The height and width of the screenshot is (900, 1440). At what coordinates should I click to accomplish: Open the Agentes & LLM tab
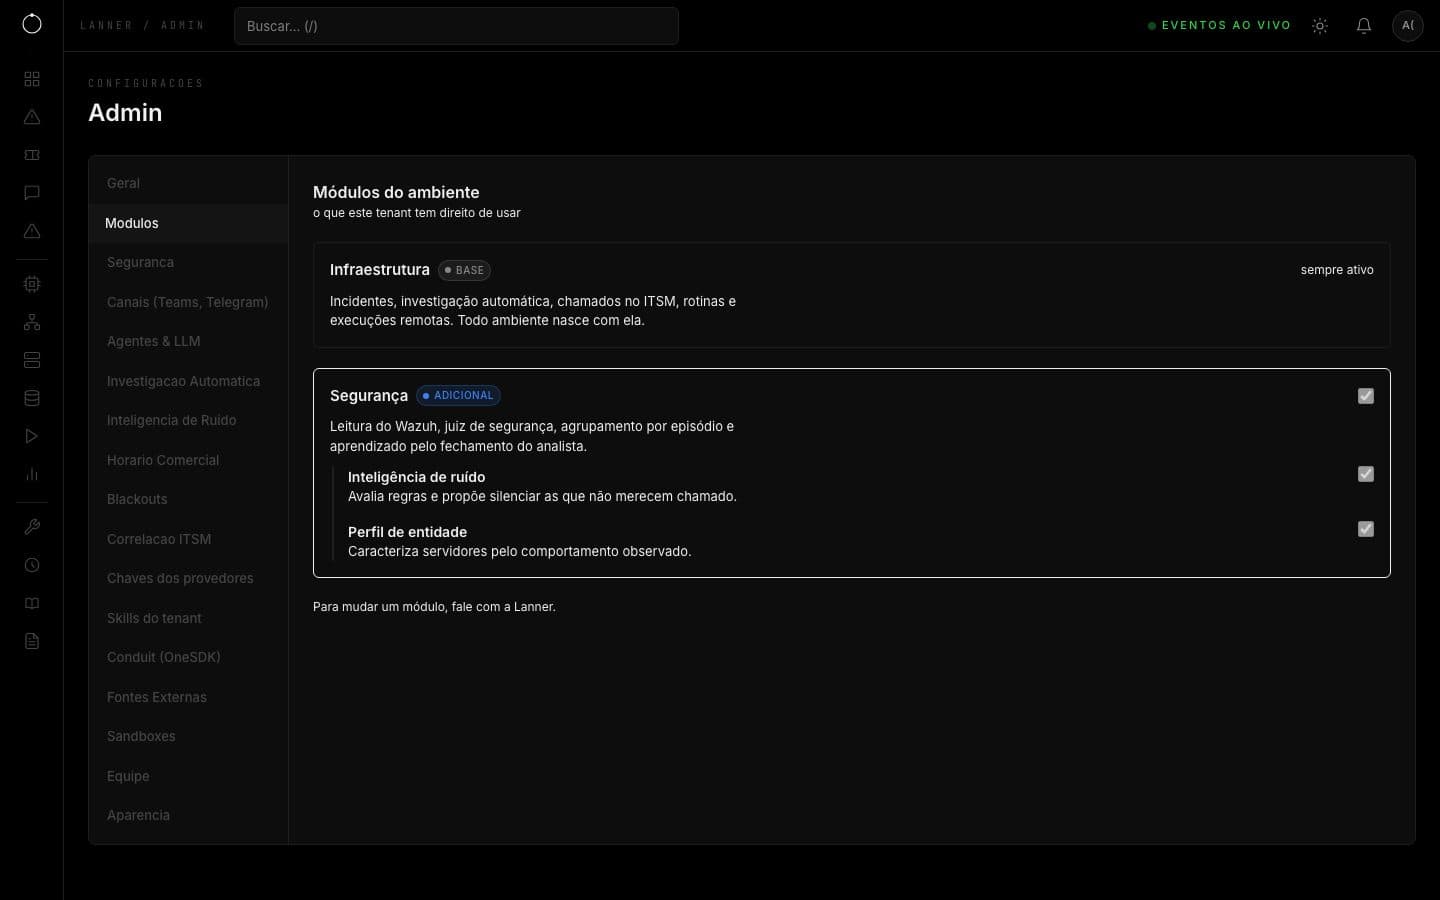coord(188,341)
